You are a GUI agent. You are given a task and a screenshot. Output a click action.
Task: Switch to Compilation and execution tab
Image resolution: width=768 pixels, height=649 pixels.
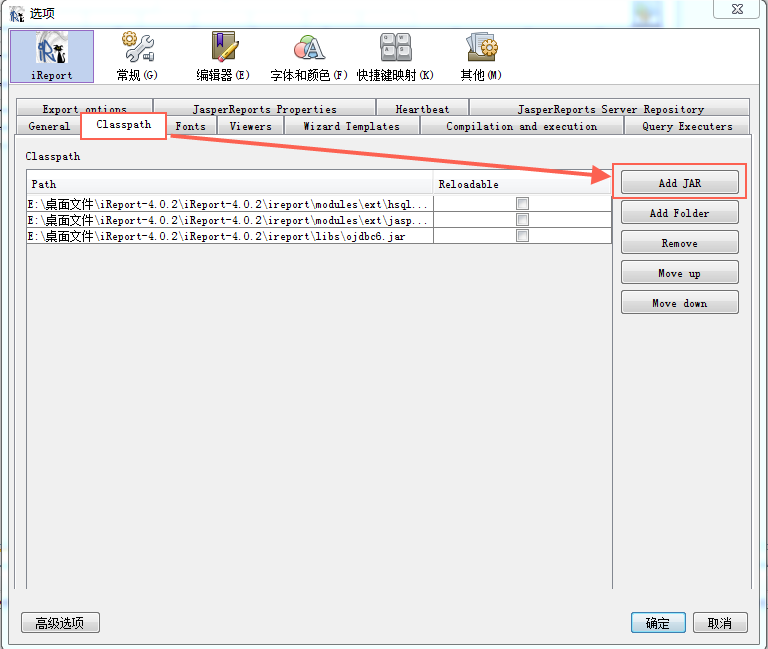click(522, 126)
